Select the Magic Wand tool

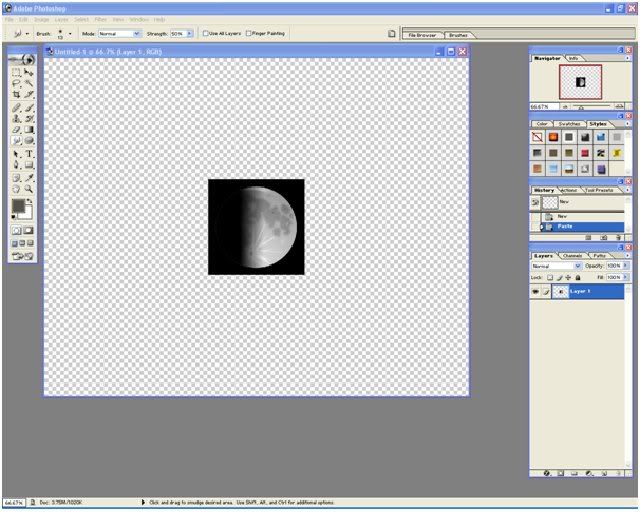pos(29,83)
